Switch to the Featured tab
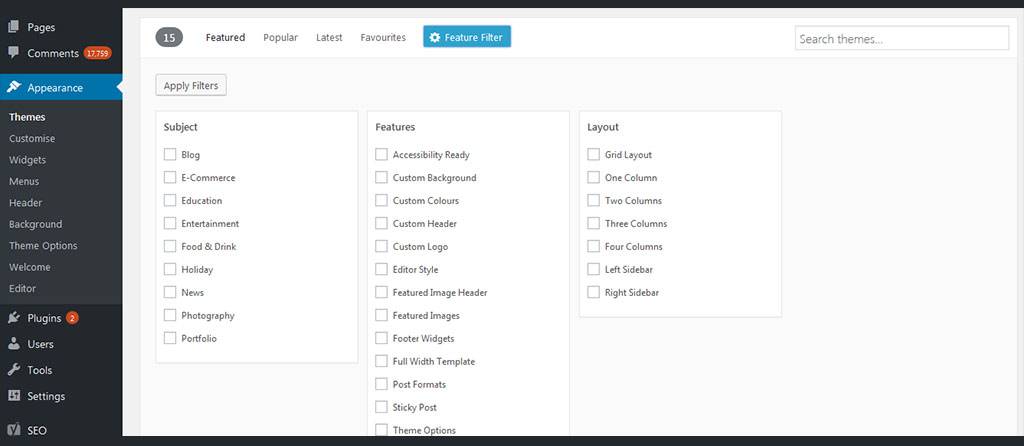The height and width of the screenshot is (446, 1024). point(225,37)
